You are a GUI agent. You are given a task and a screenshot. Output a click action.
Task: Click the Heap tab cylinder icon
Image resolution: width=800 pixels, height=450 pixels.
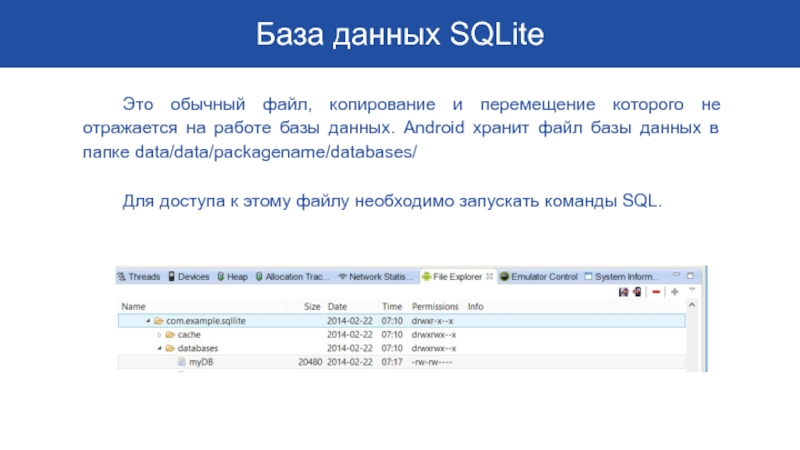(220, 277)
